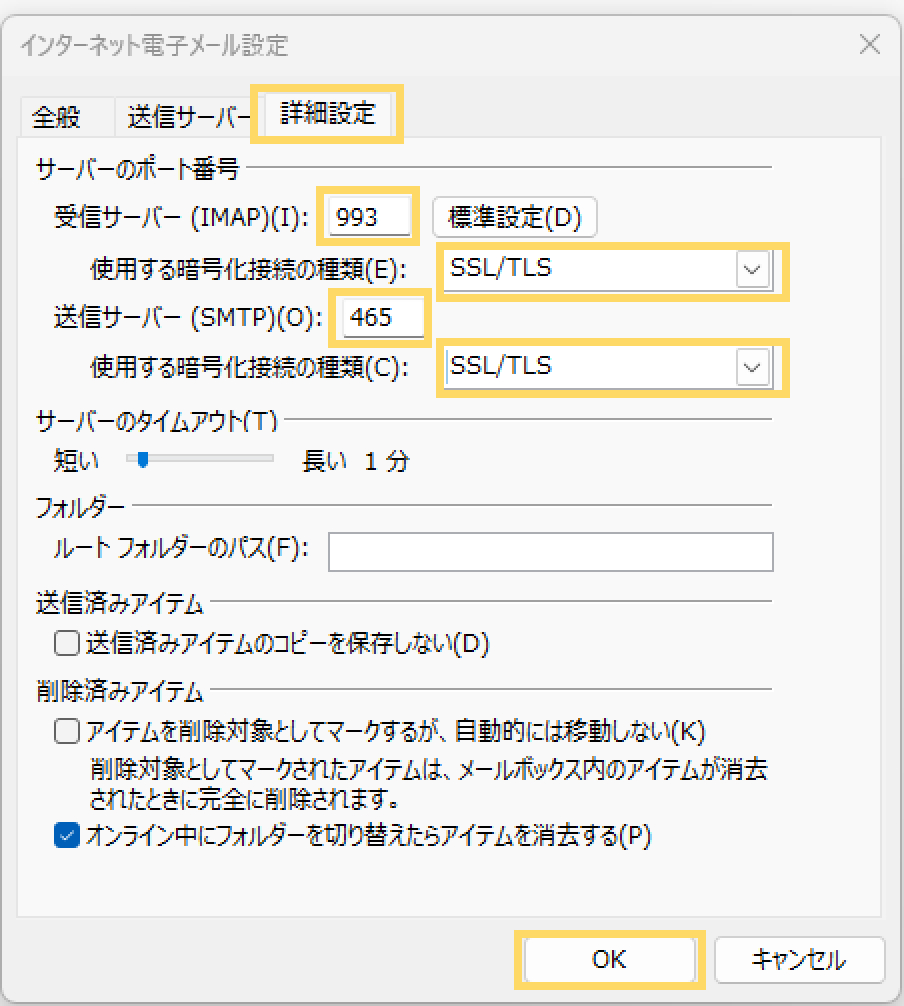Check アイテムを削除対象としてマークする option
Viewport: 904px width, 1006px height.
click(x=67, y=732)
